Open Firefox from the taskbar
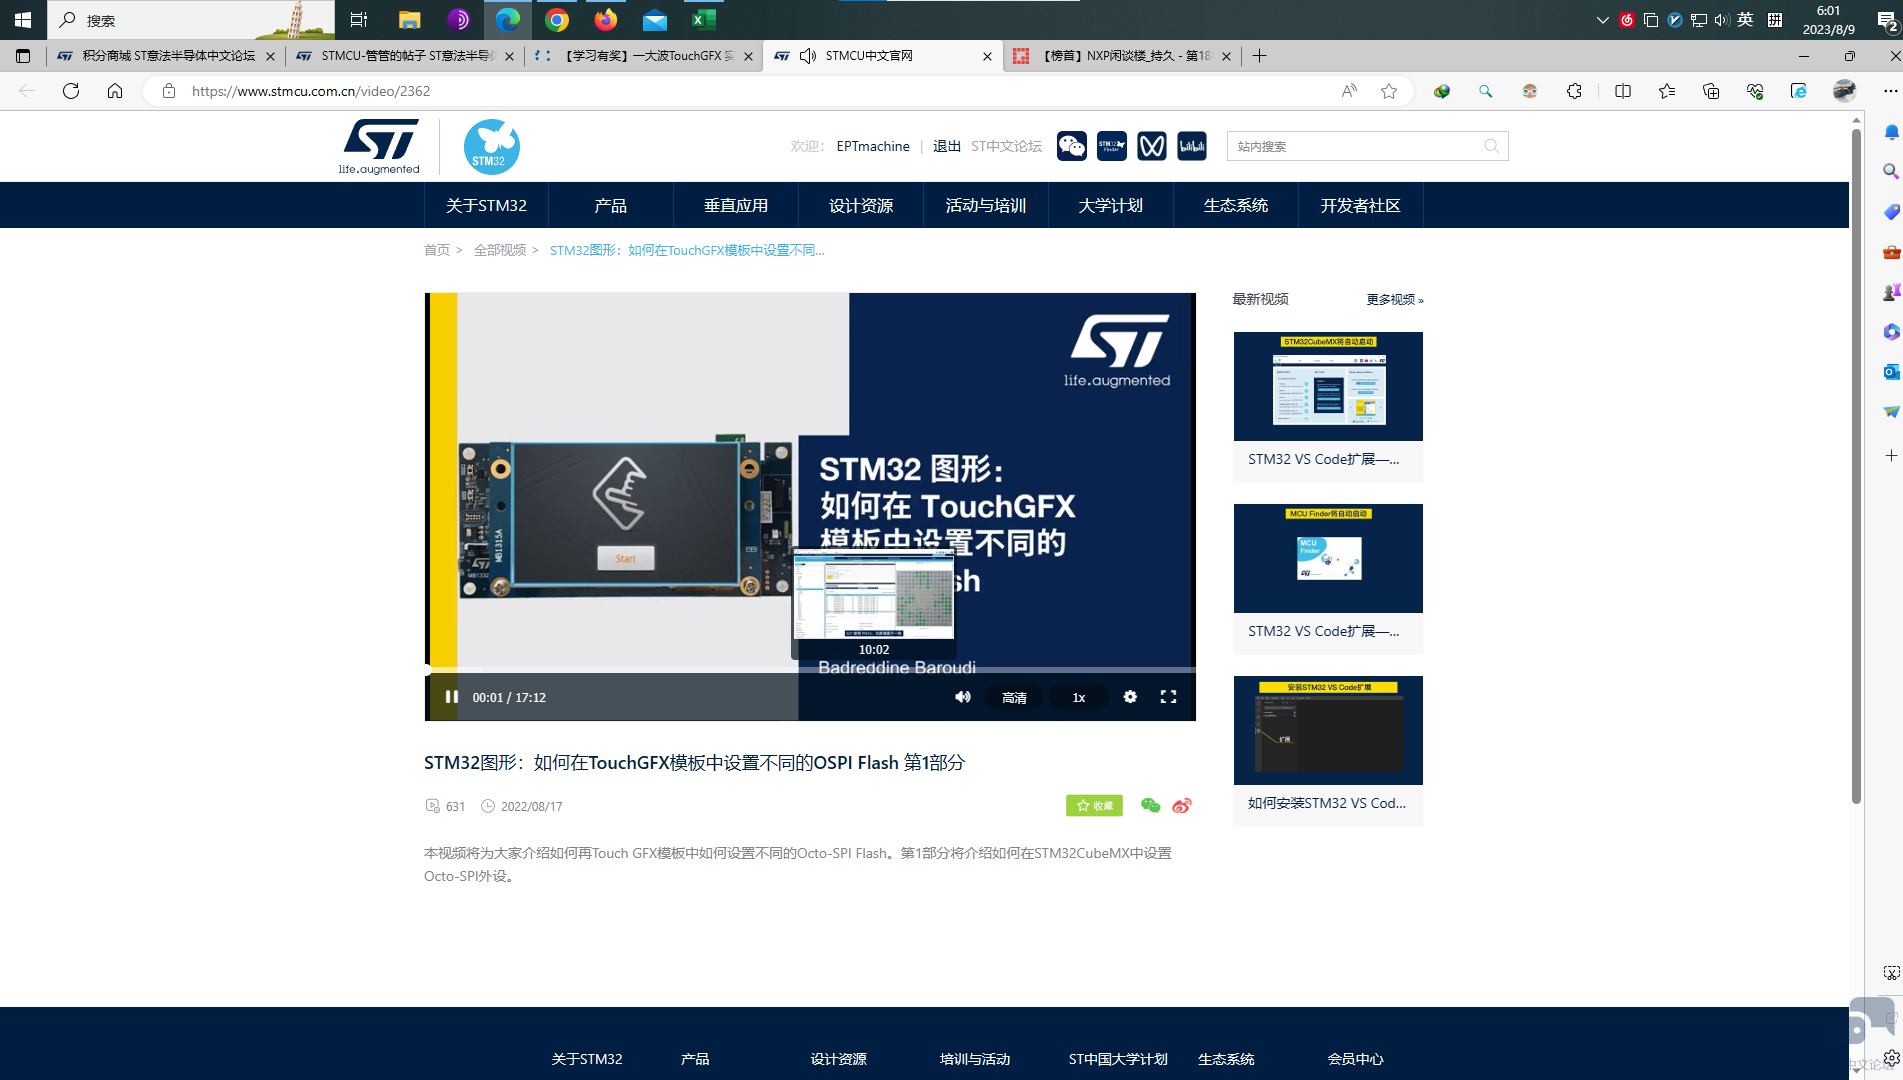1903x1080 pixels. pos(606,19)
